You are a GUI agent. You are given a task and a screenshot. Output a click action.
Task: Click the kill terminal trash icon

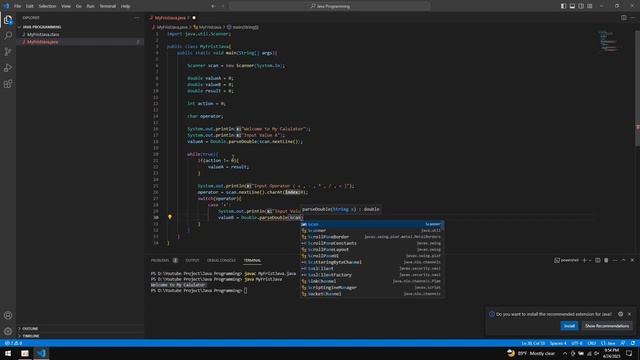click(x=606, y=260)
